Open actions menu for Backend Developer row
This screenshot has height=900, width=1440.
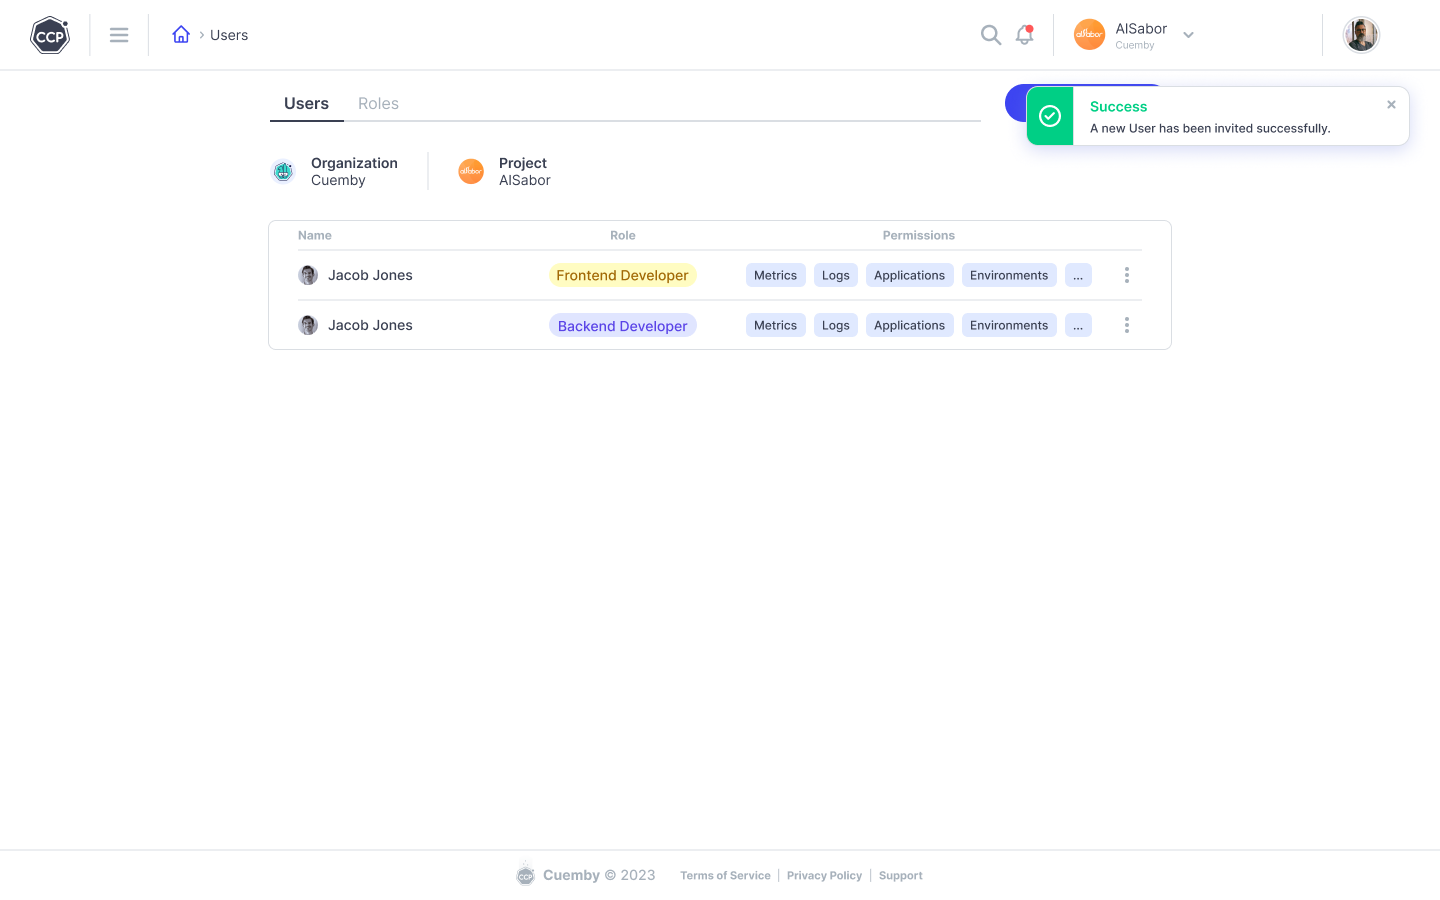1127,325
